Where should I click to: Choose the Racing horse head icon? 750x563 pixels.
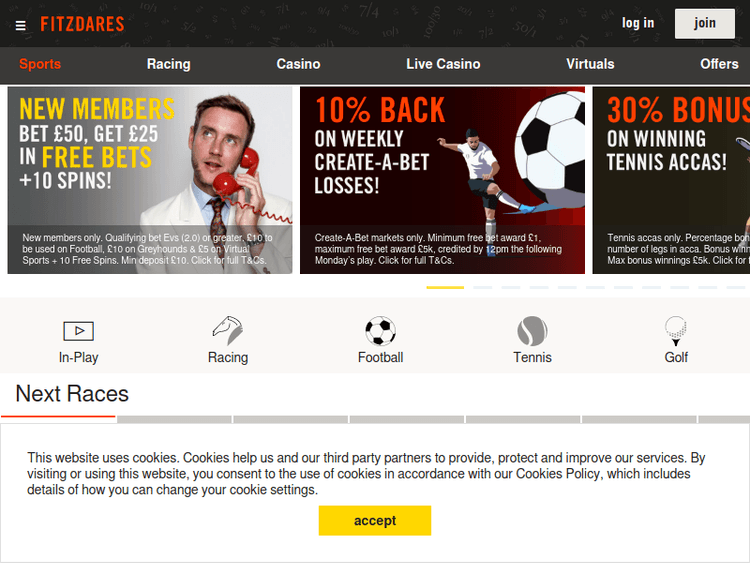coord(228,330)
